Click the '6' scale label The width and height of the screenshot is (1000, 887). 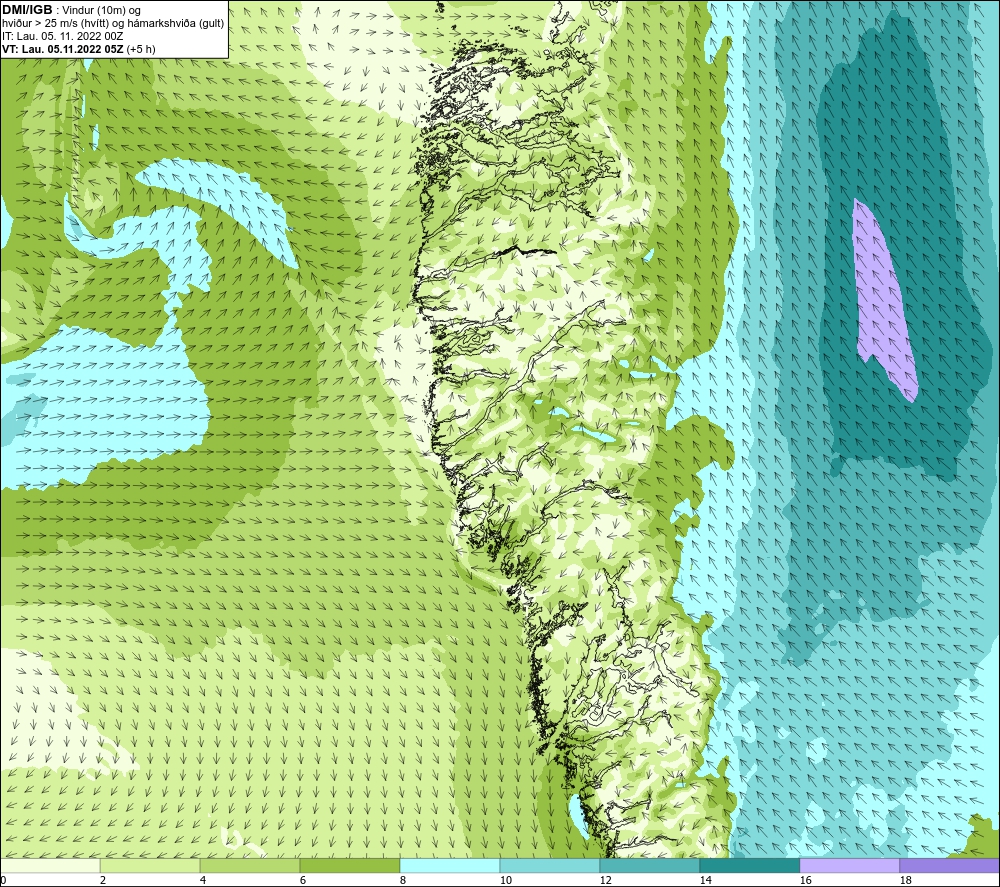pyautogui.click(x=303, y=880)
